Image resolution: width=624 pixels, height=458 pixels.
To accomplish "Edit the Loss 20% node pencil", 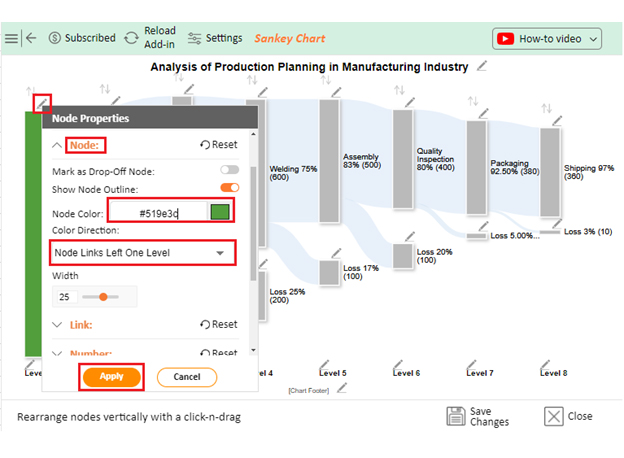I will (410, 236).
